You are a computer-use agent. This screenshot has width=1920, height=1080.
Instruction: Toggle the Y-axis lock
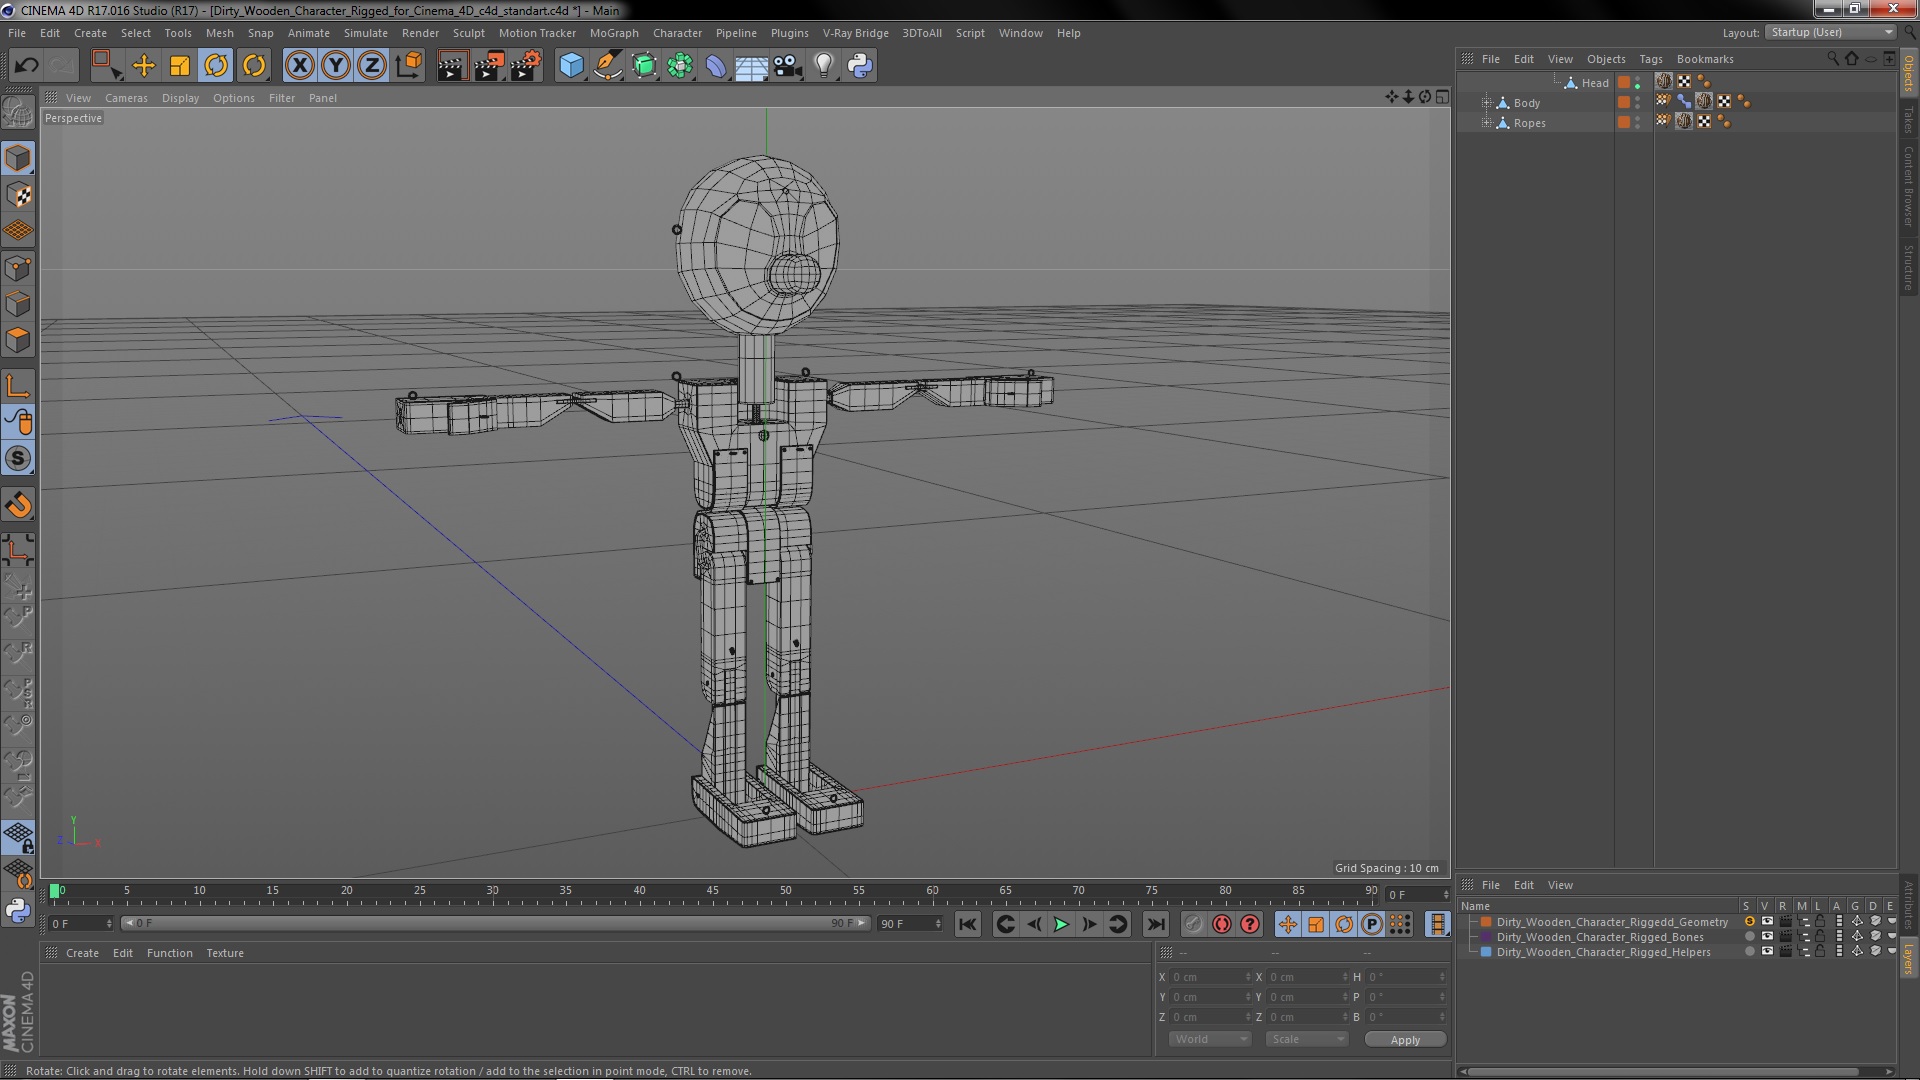point(336,66)
